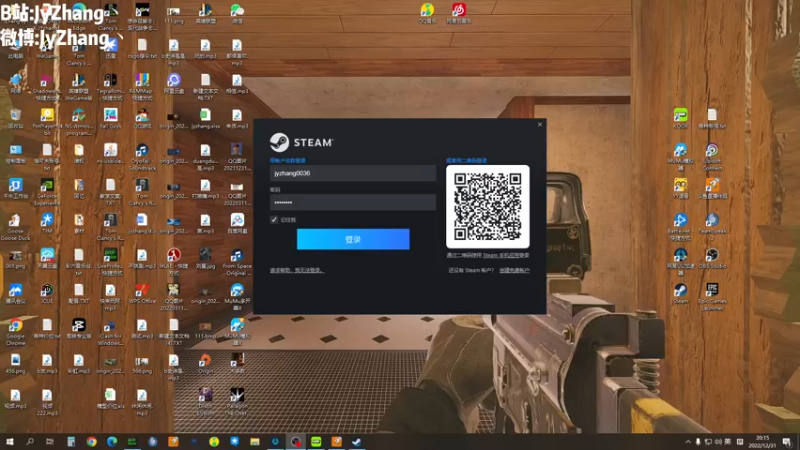Open 566.png desktop file
Viewport: 800px width, 450px height.
click(x=142, y=364)
